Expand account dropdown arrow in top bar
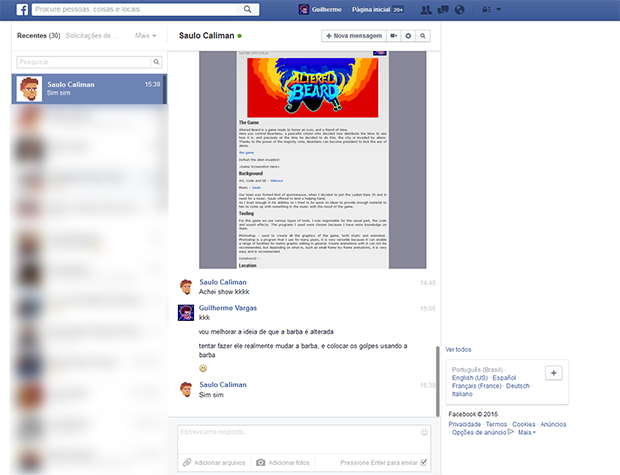This screenshot has width=620, height=475. pyautogui.click(x=499, y=9)
